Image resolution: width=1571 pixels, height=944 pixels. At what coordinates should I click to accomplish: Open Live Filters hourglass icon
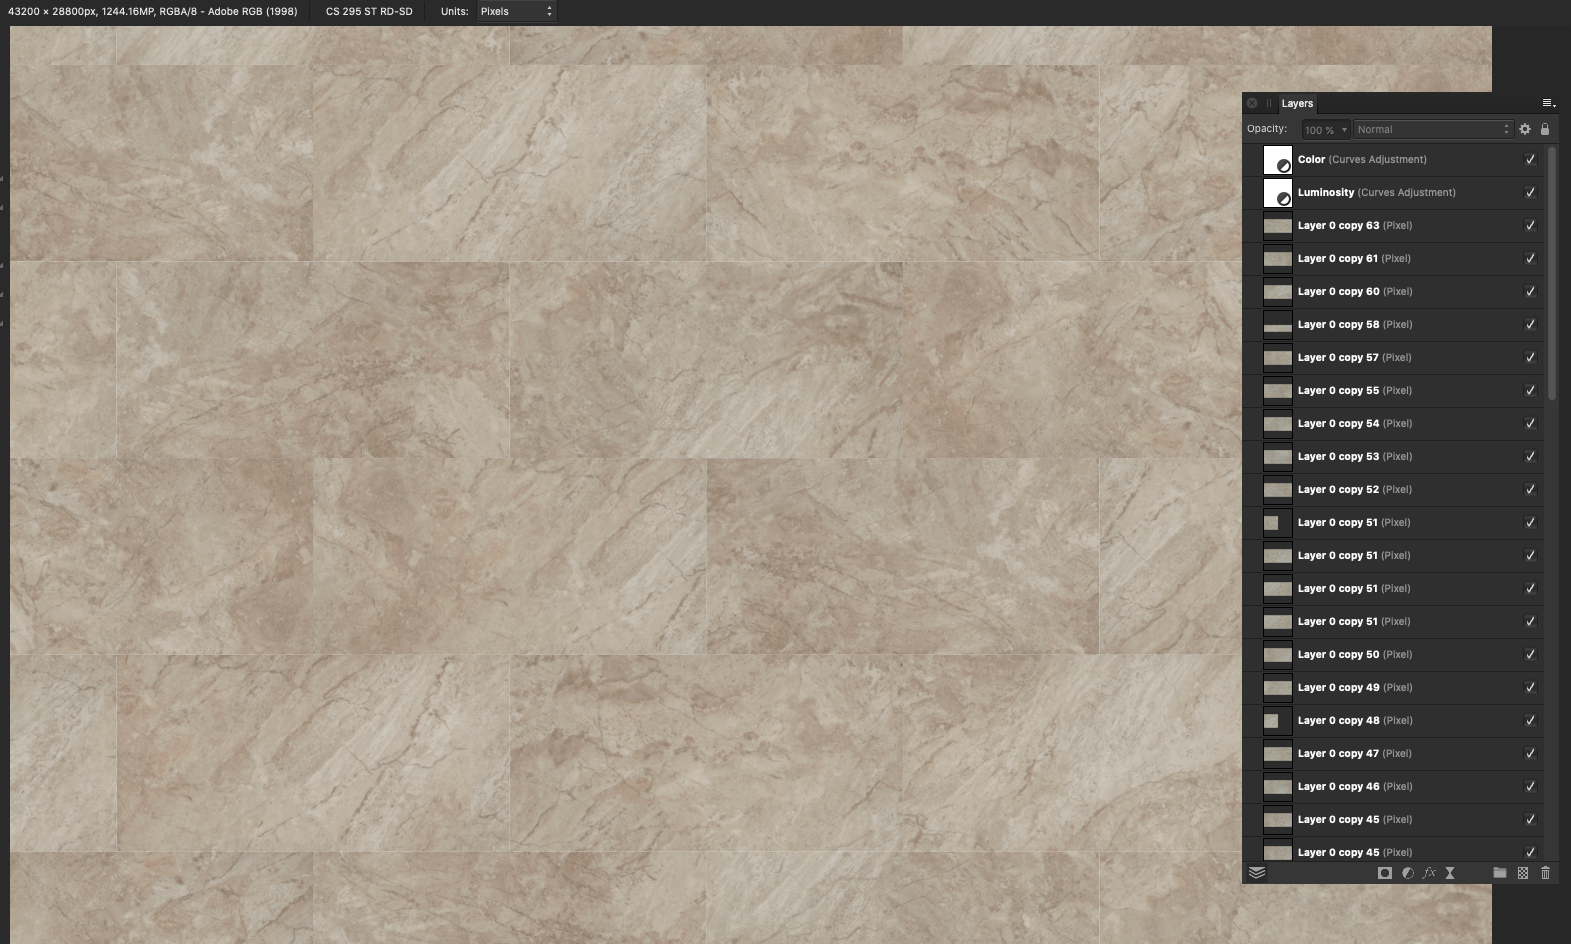[1450, 873]
